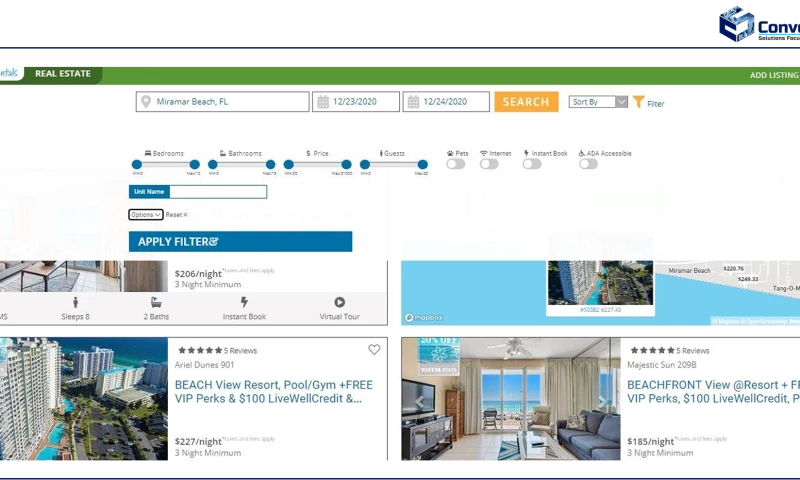
Task: Click the Internet wifi icon
Action: [484, 153]
